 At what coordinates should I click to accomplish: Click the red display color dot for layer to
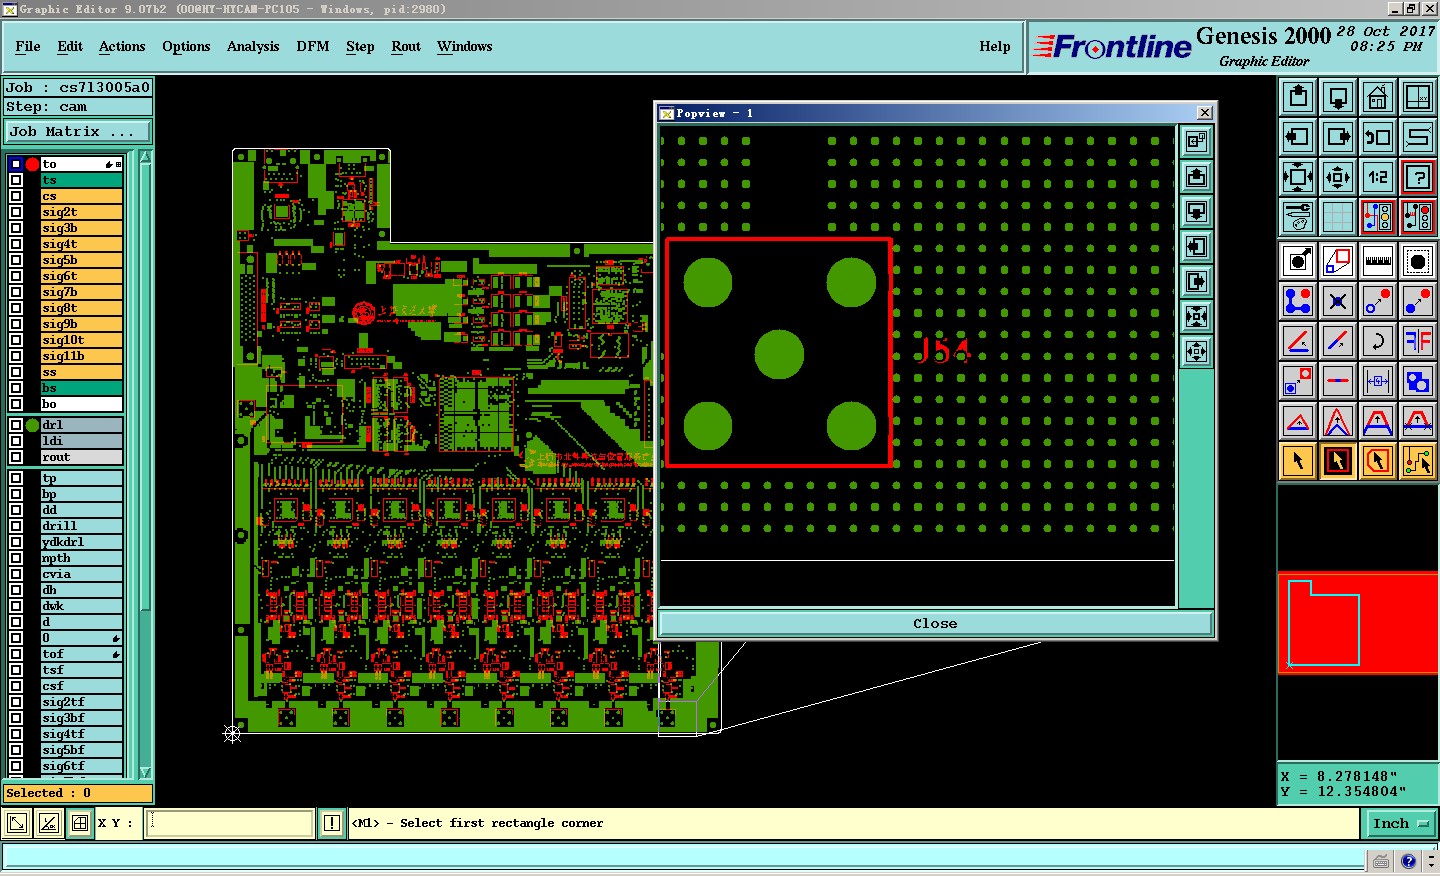(x=32, y=164)
